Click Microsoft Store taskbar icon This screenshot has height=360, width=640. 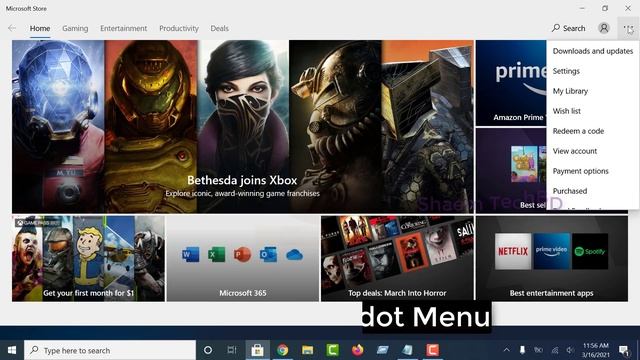tap(257, 350)
